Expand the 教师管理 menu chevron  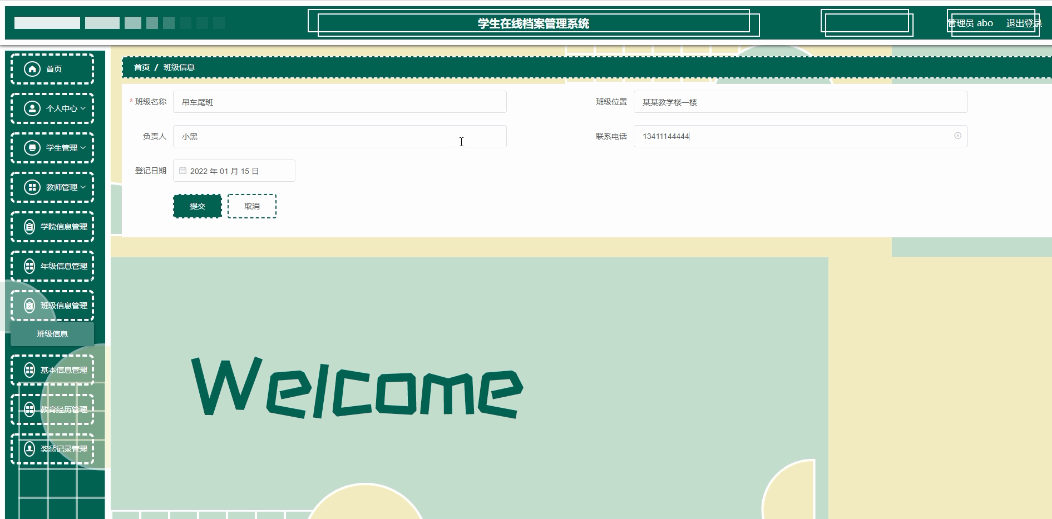coord(83,187)
